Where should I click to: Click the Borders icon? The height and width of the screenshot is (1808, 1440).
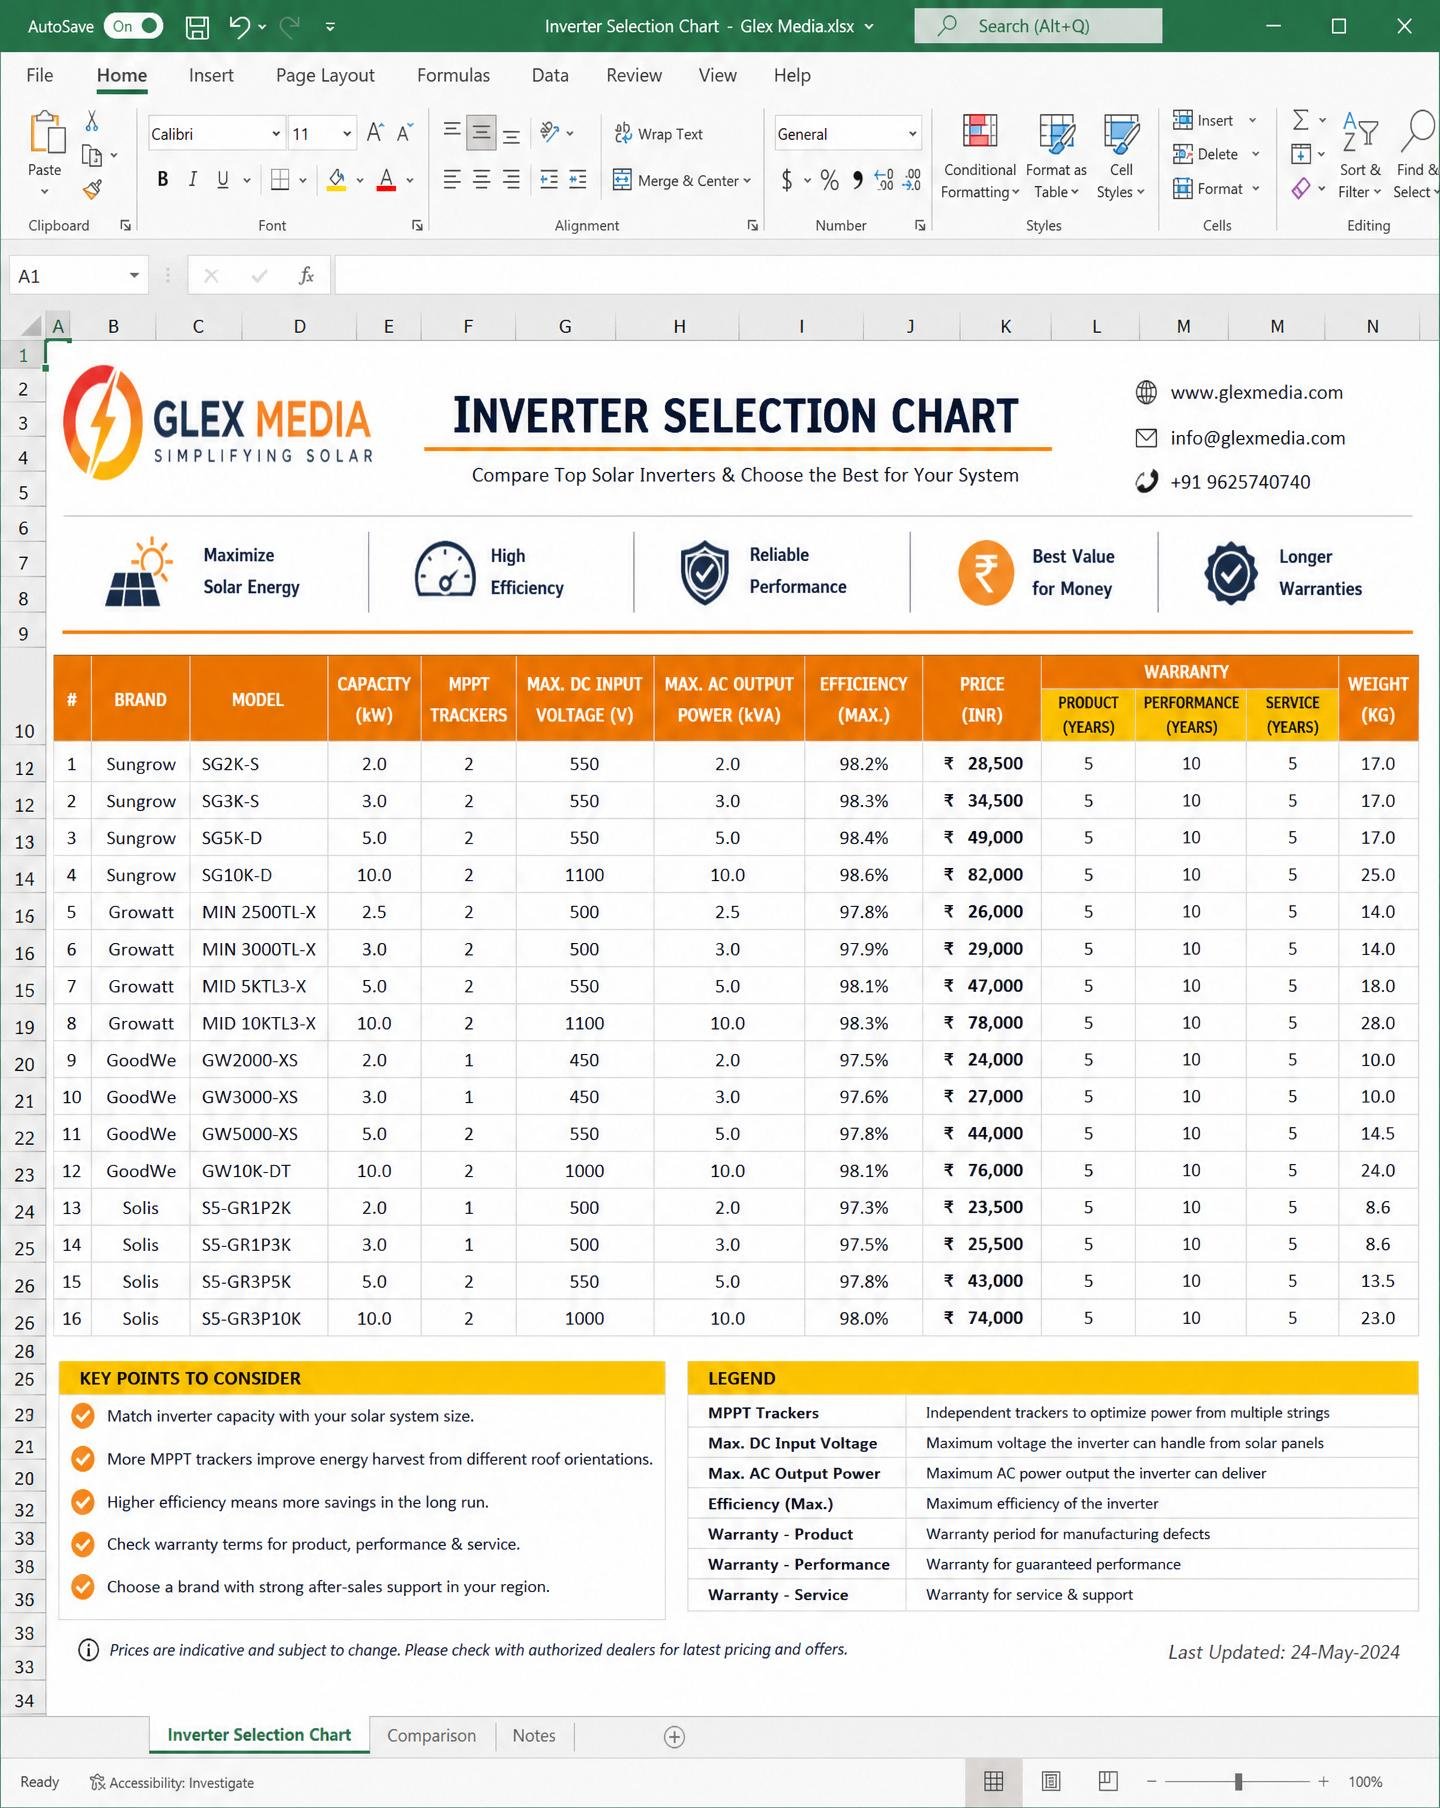[281, 180]
